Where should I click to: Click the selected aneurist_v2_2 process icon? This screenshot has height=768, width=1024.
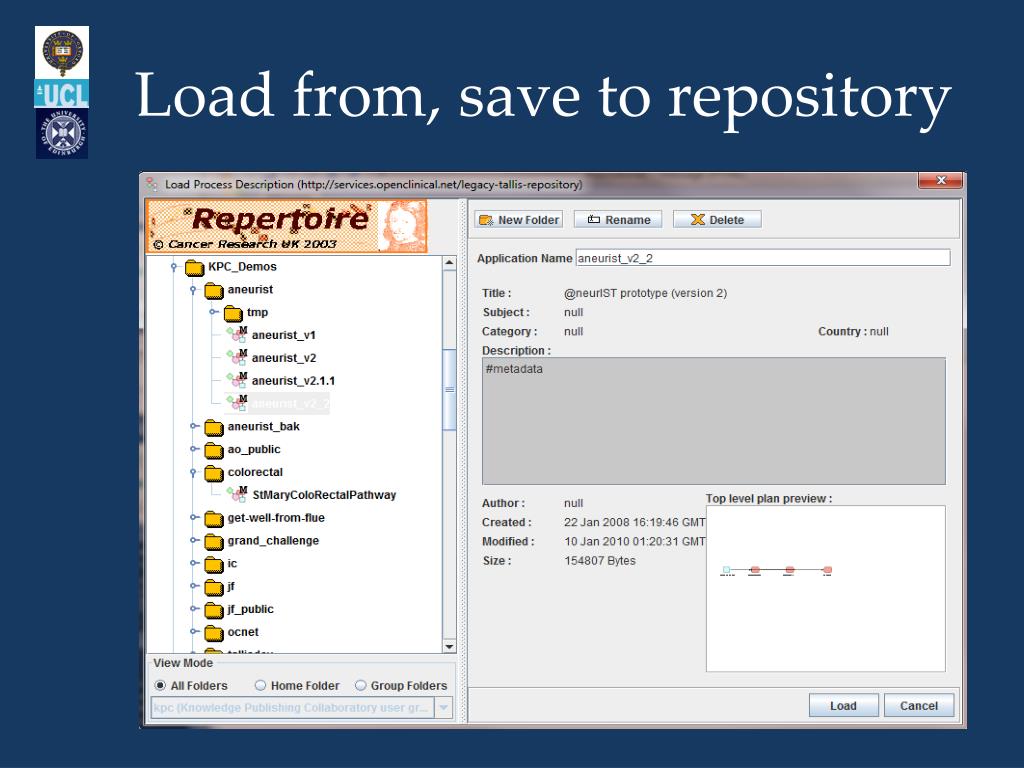click(237, 403)
